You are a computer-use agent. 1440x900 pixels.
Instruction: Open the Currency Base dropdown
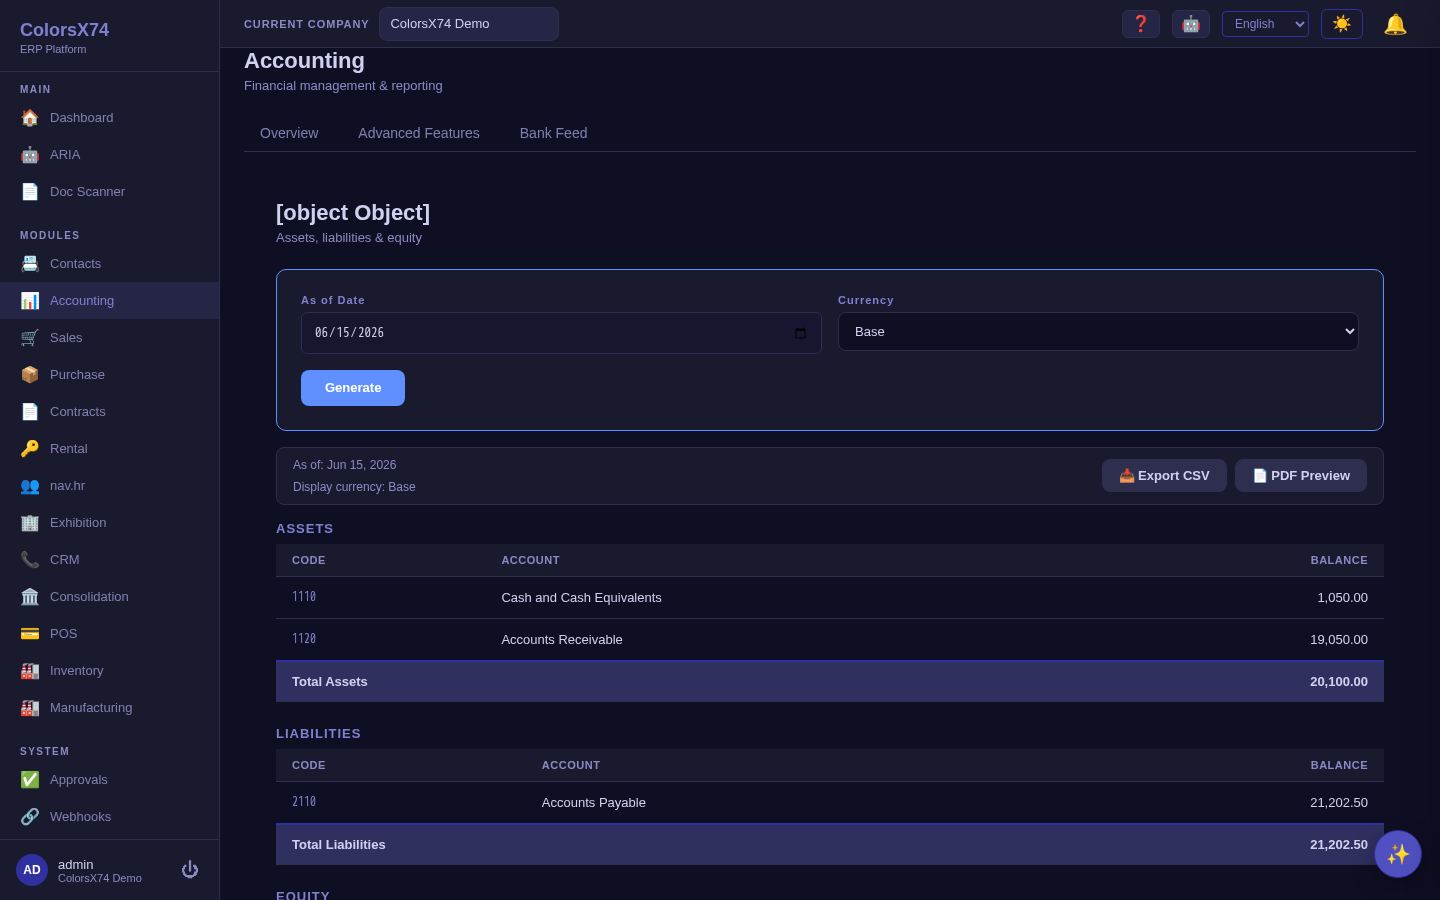(x=1098, y=332)
